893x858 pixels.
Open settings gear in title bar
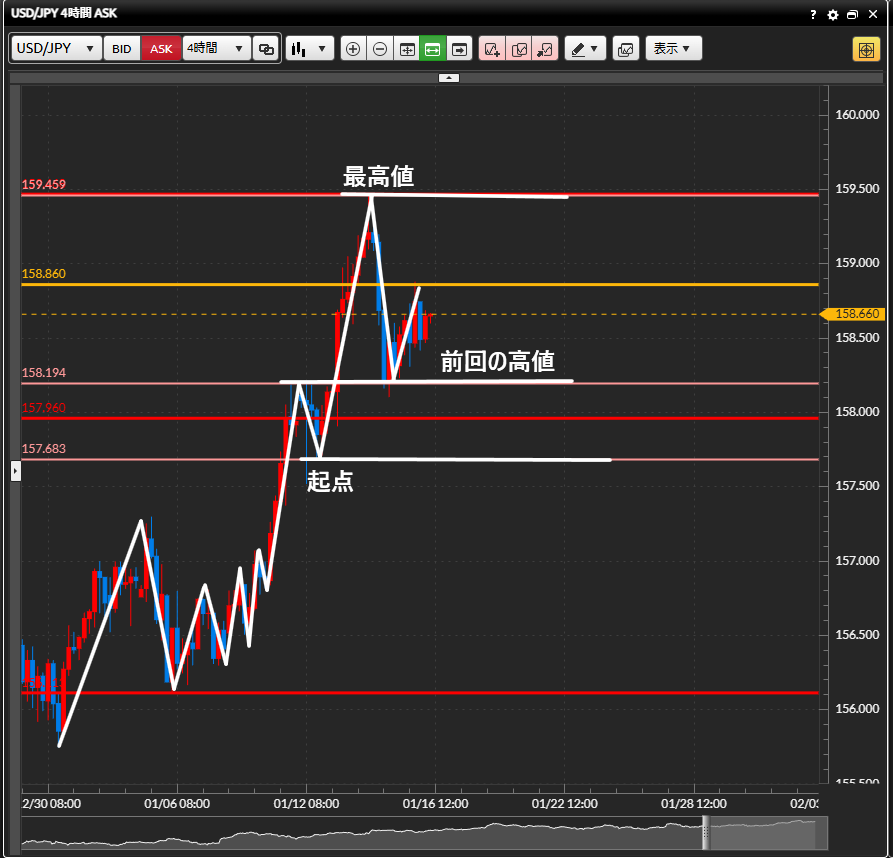pos(833,15)
